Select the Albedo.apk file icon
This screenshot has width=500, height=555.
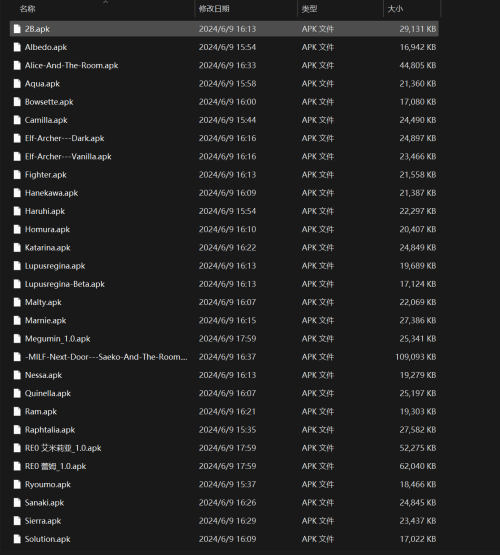(x=17, y=47)
